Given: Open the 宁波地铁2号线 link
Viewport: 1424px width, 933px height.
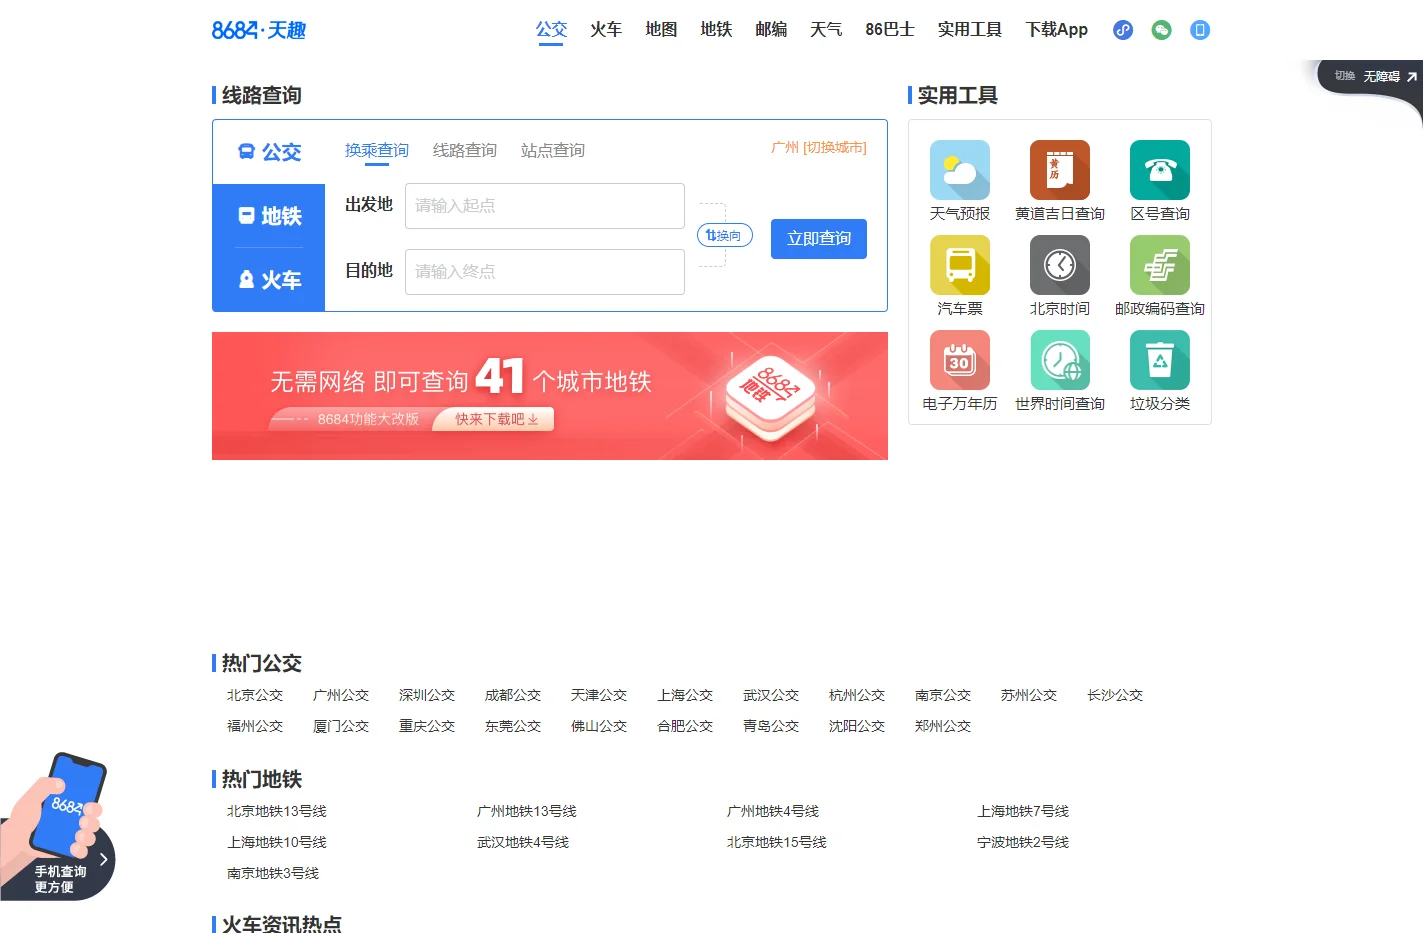Looking at the screenshot, I should 1023,842.
